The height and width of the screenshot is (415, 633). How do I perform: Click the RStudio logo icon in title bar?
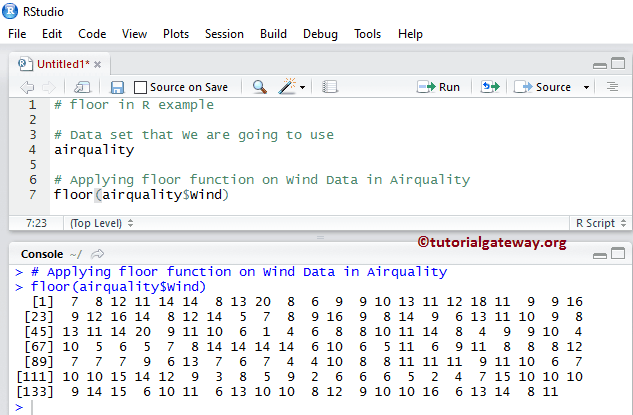tap(10, 11)
